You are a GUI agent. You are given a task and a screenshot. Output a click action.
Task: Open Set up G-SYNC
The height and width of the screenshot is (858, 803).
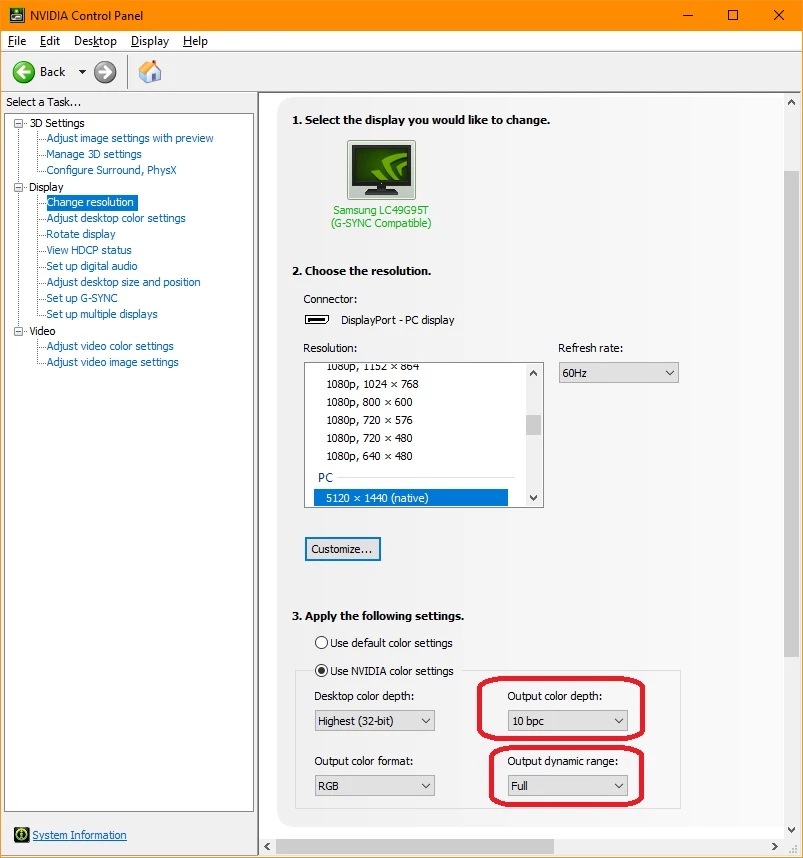82,298
